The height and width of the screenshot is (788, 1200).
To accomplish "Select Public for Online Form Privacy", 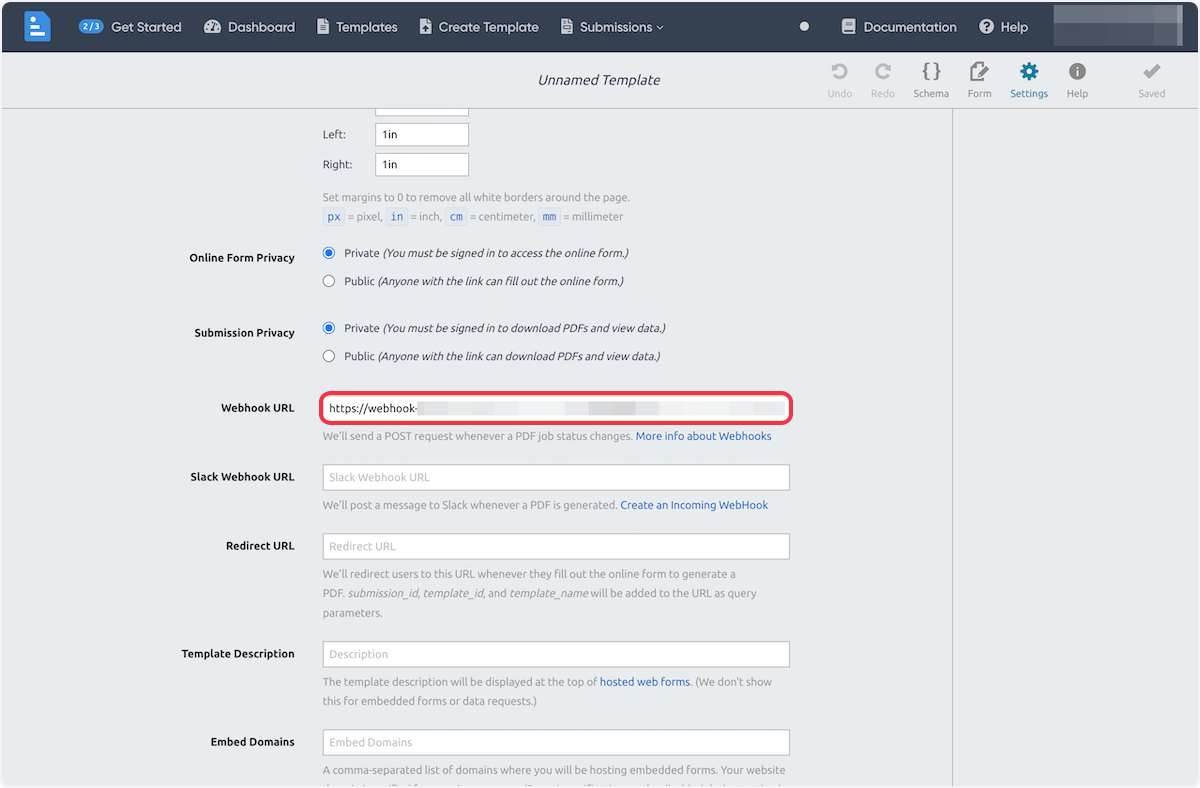I will coord(329,281).
